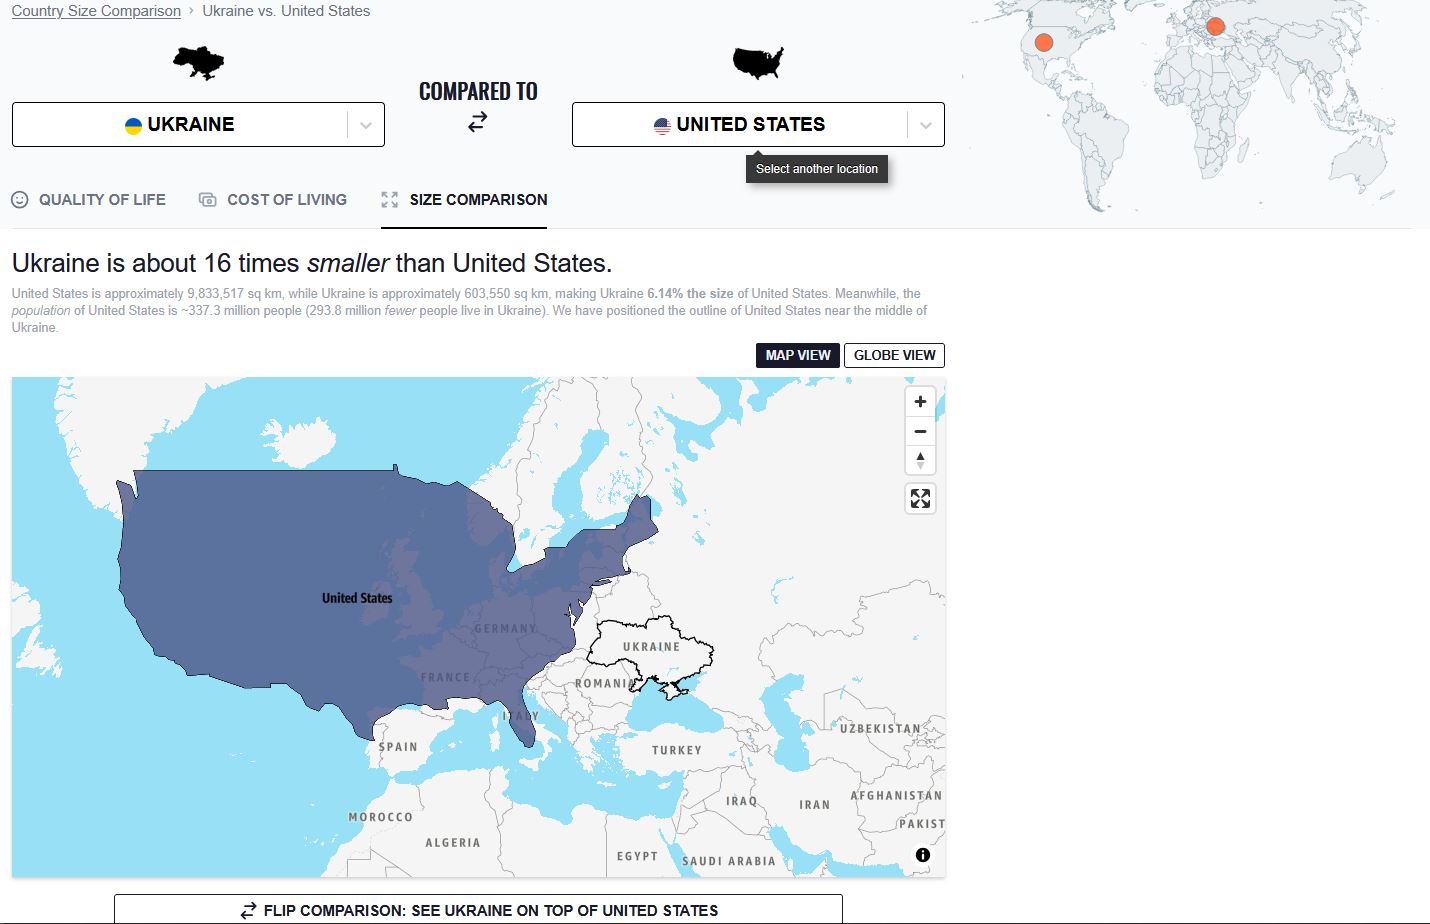This screenshot has height=924, width=1430.
Task: Click the swap countries arrows icon
Action: coord(478,122)
